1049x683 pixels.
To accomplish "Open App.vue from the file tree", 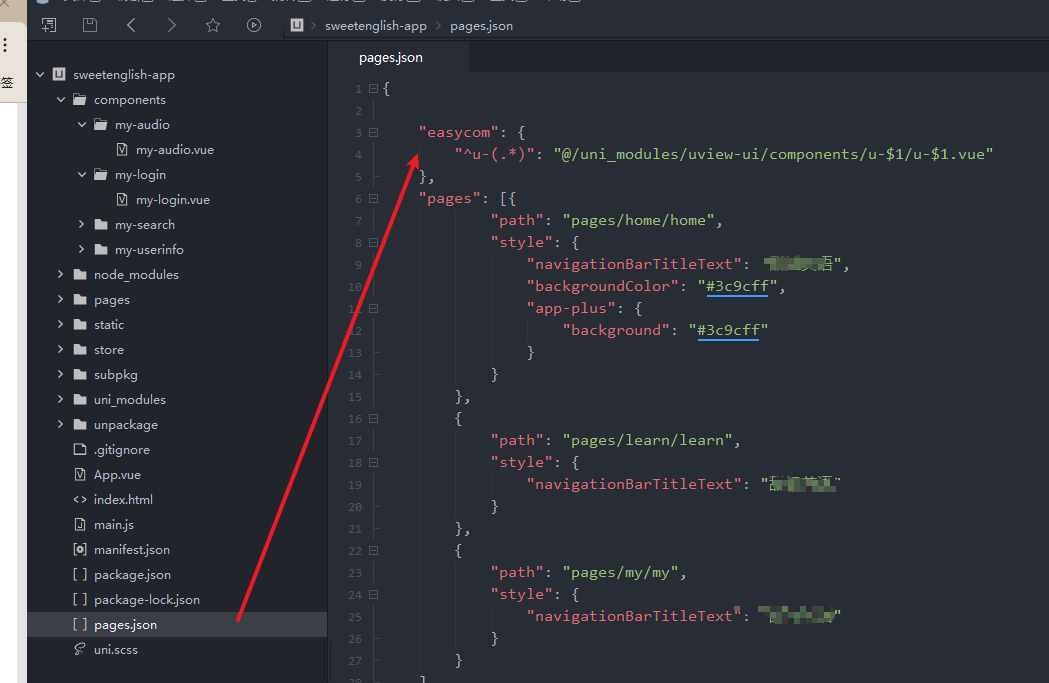I will [117, 475].
